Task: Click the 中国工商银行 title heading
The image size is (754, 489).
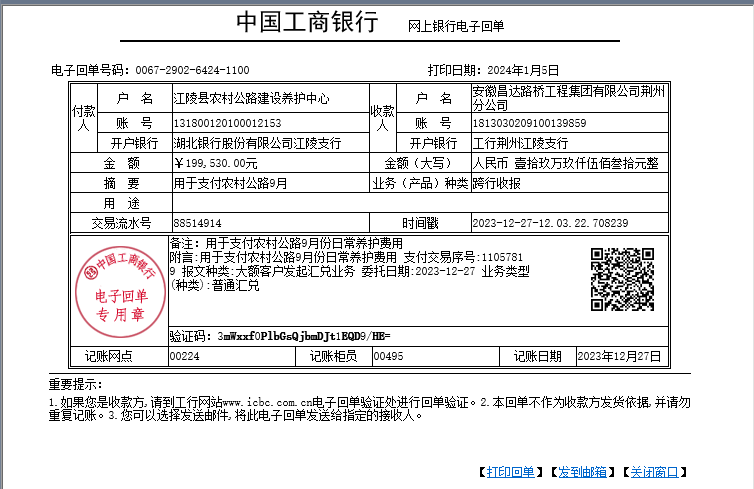Action: 307,23
